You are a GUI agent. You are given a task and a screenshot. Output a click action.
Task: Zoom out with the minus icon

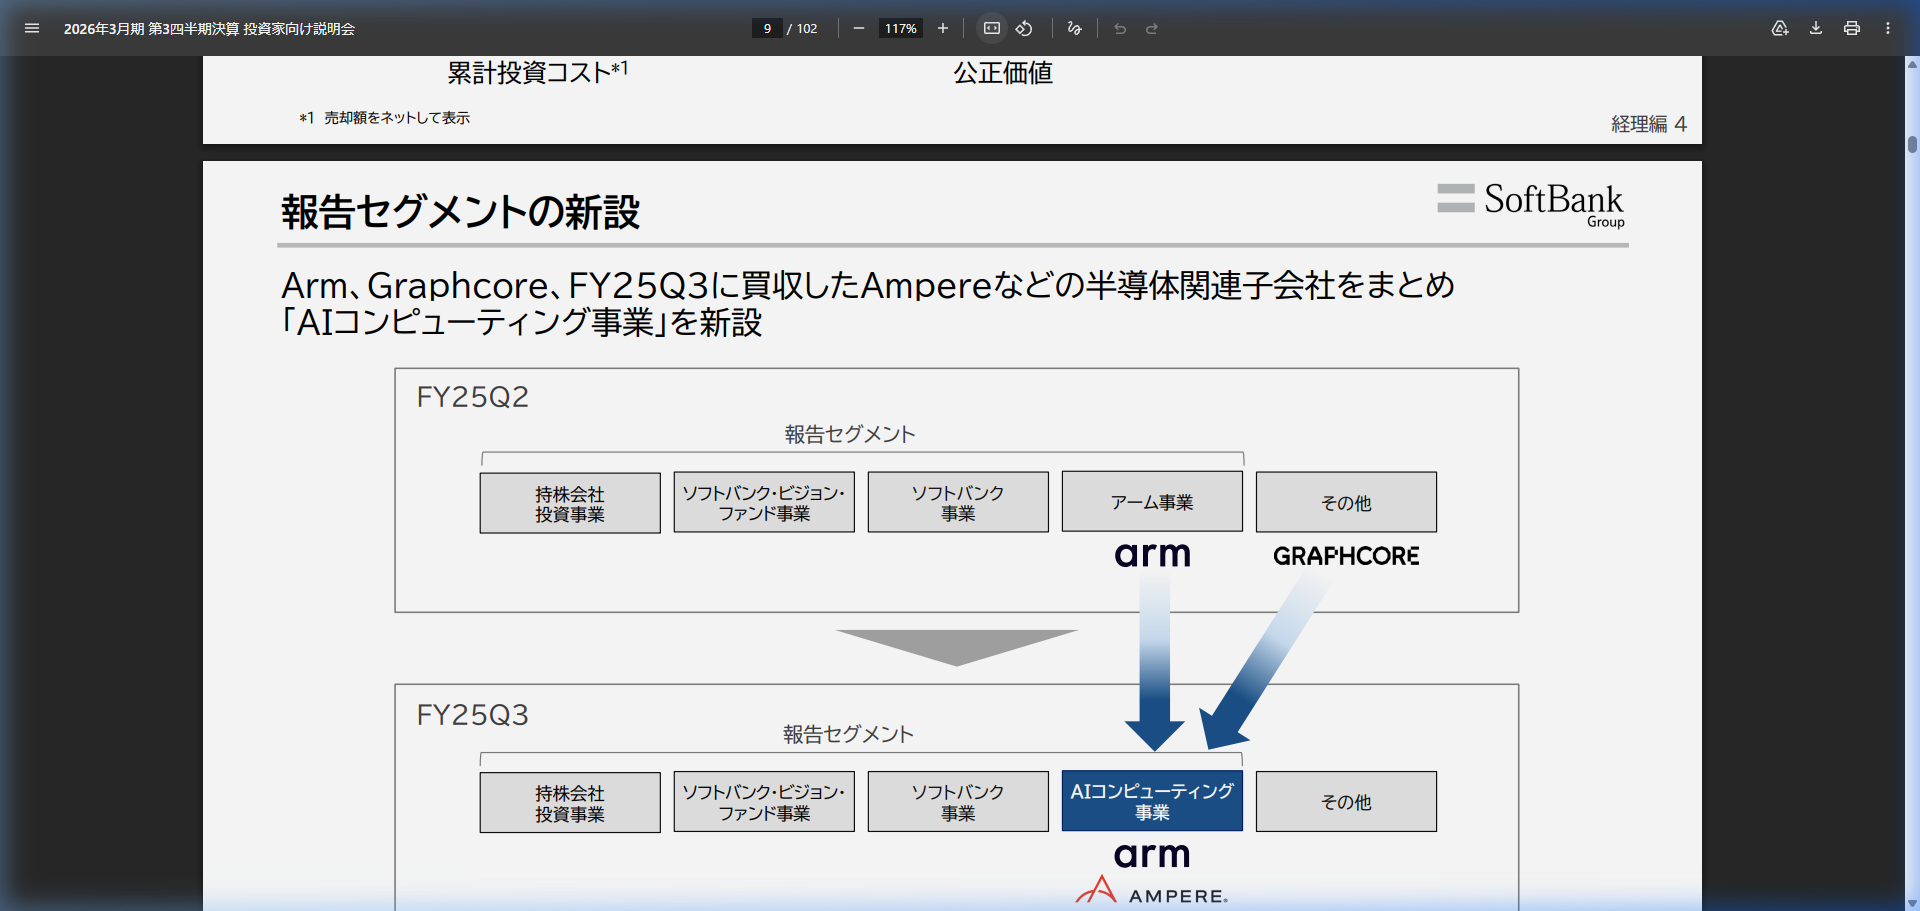point(858,28)
